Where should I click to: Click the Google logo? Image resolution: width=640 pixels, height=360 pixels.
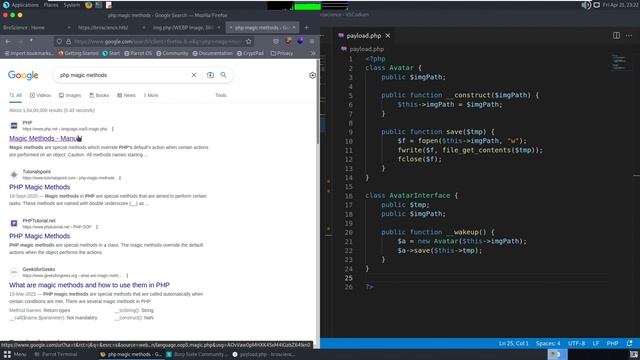(x=23, y=75)
